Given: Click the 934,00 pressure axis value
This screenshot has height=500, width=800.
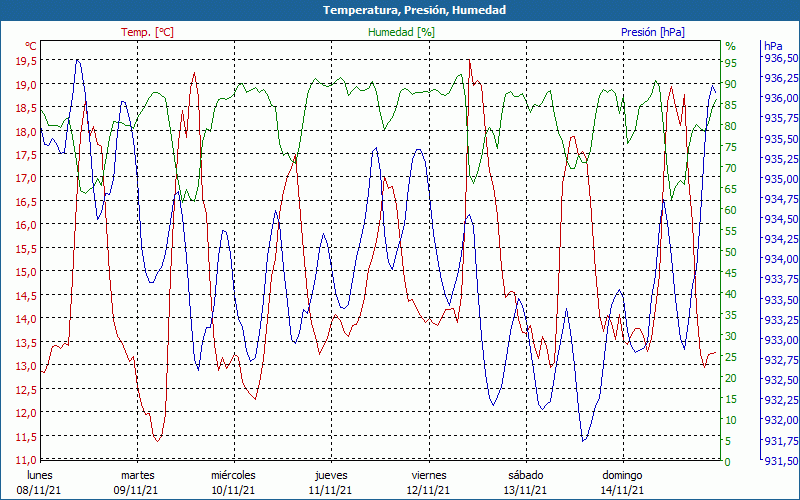Looking at the screenshot, I should [780, 259].
